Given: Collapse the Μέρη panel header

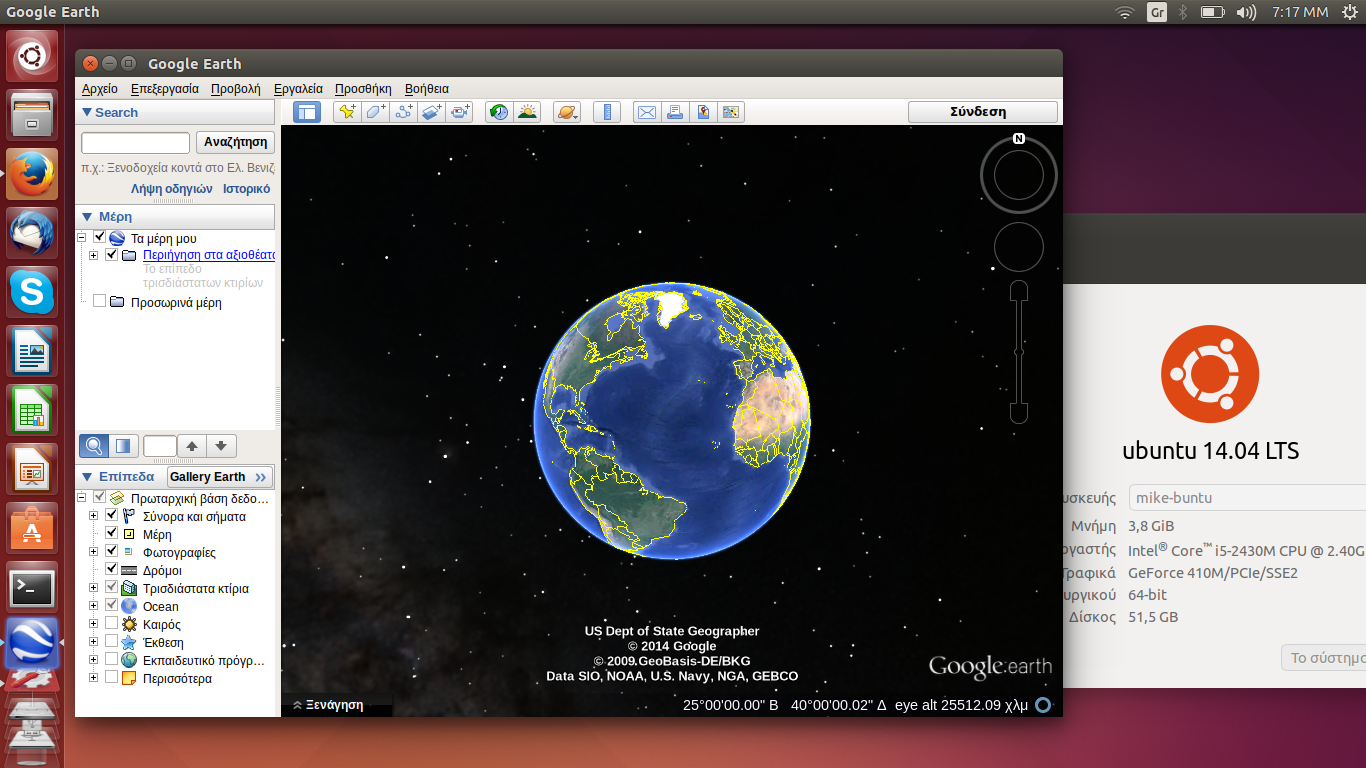Looking at the screenshot, I should coord(87,216).
